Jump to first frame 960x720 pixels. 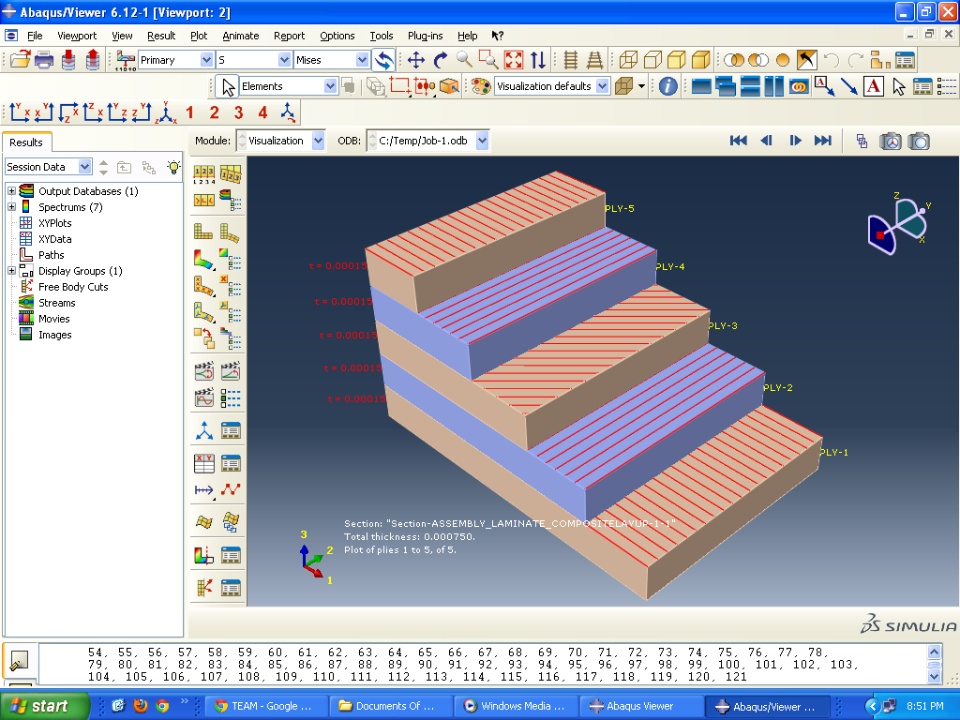tap(738, 141)
